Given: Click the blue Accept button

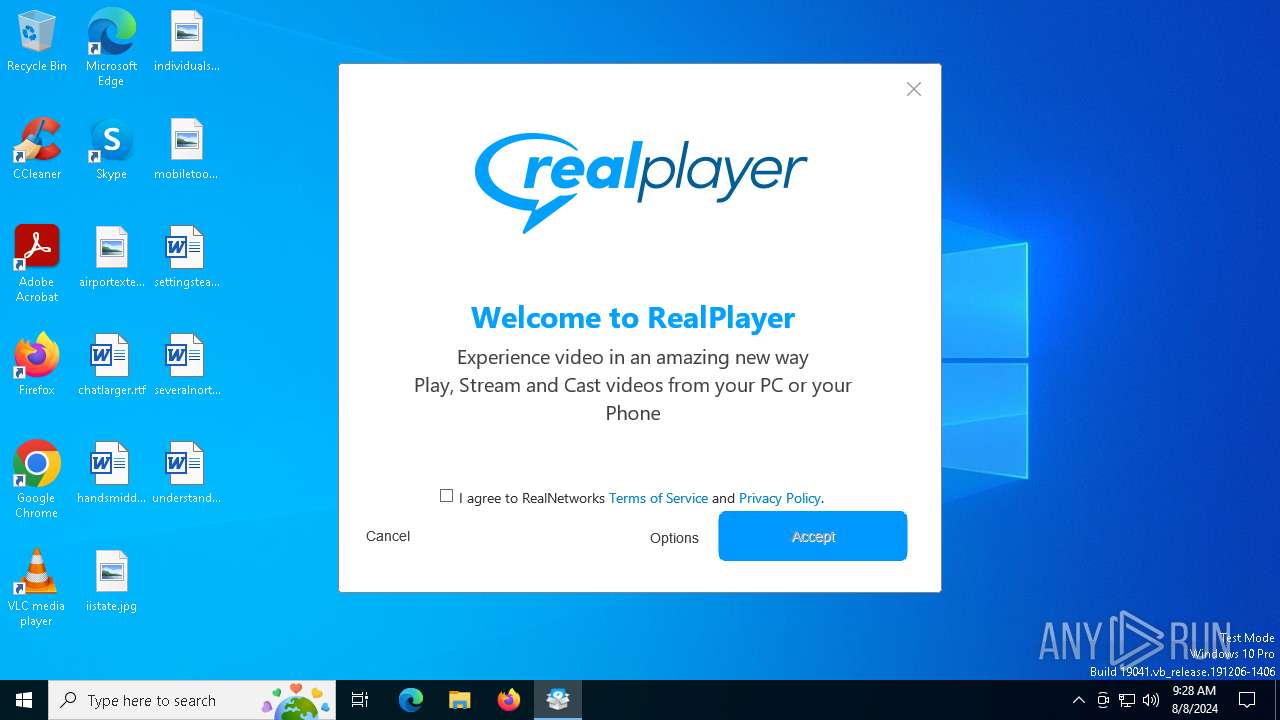Looking at the screenshot, I should point(813,536).
